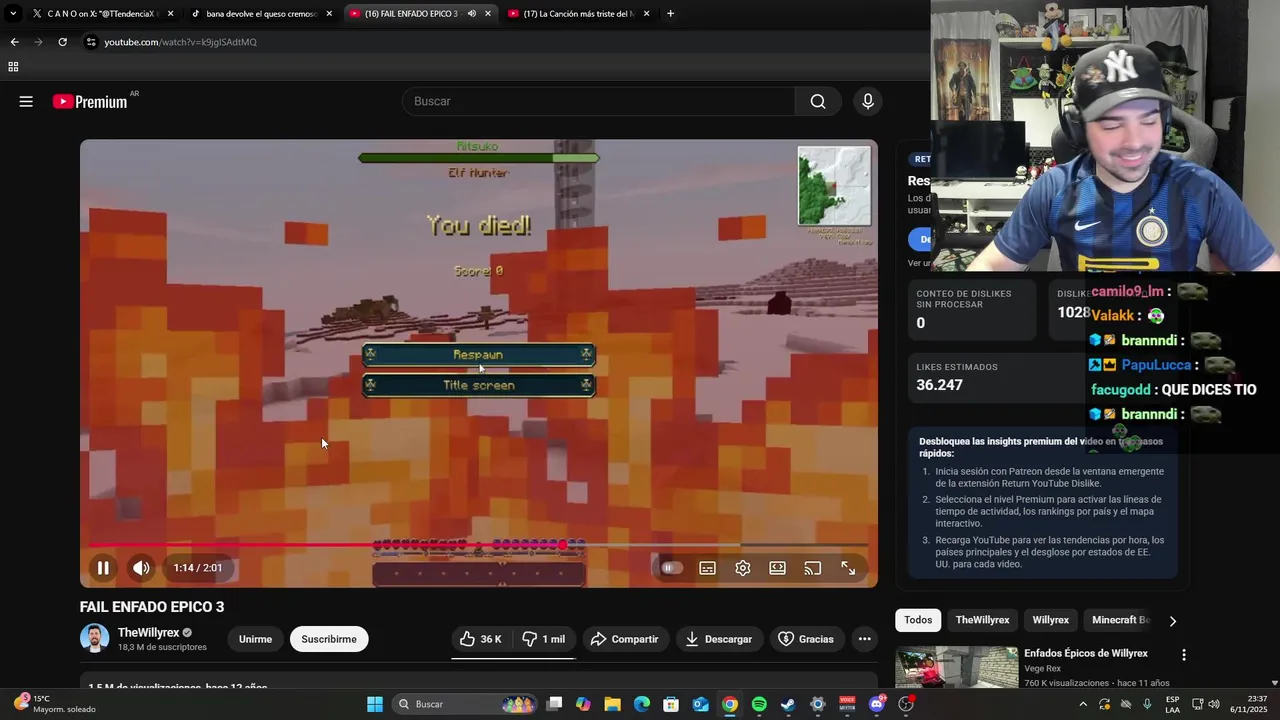The image size is (1280, 720).
Task: Share the video with Compartir
Action: 624,639
